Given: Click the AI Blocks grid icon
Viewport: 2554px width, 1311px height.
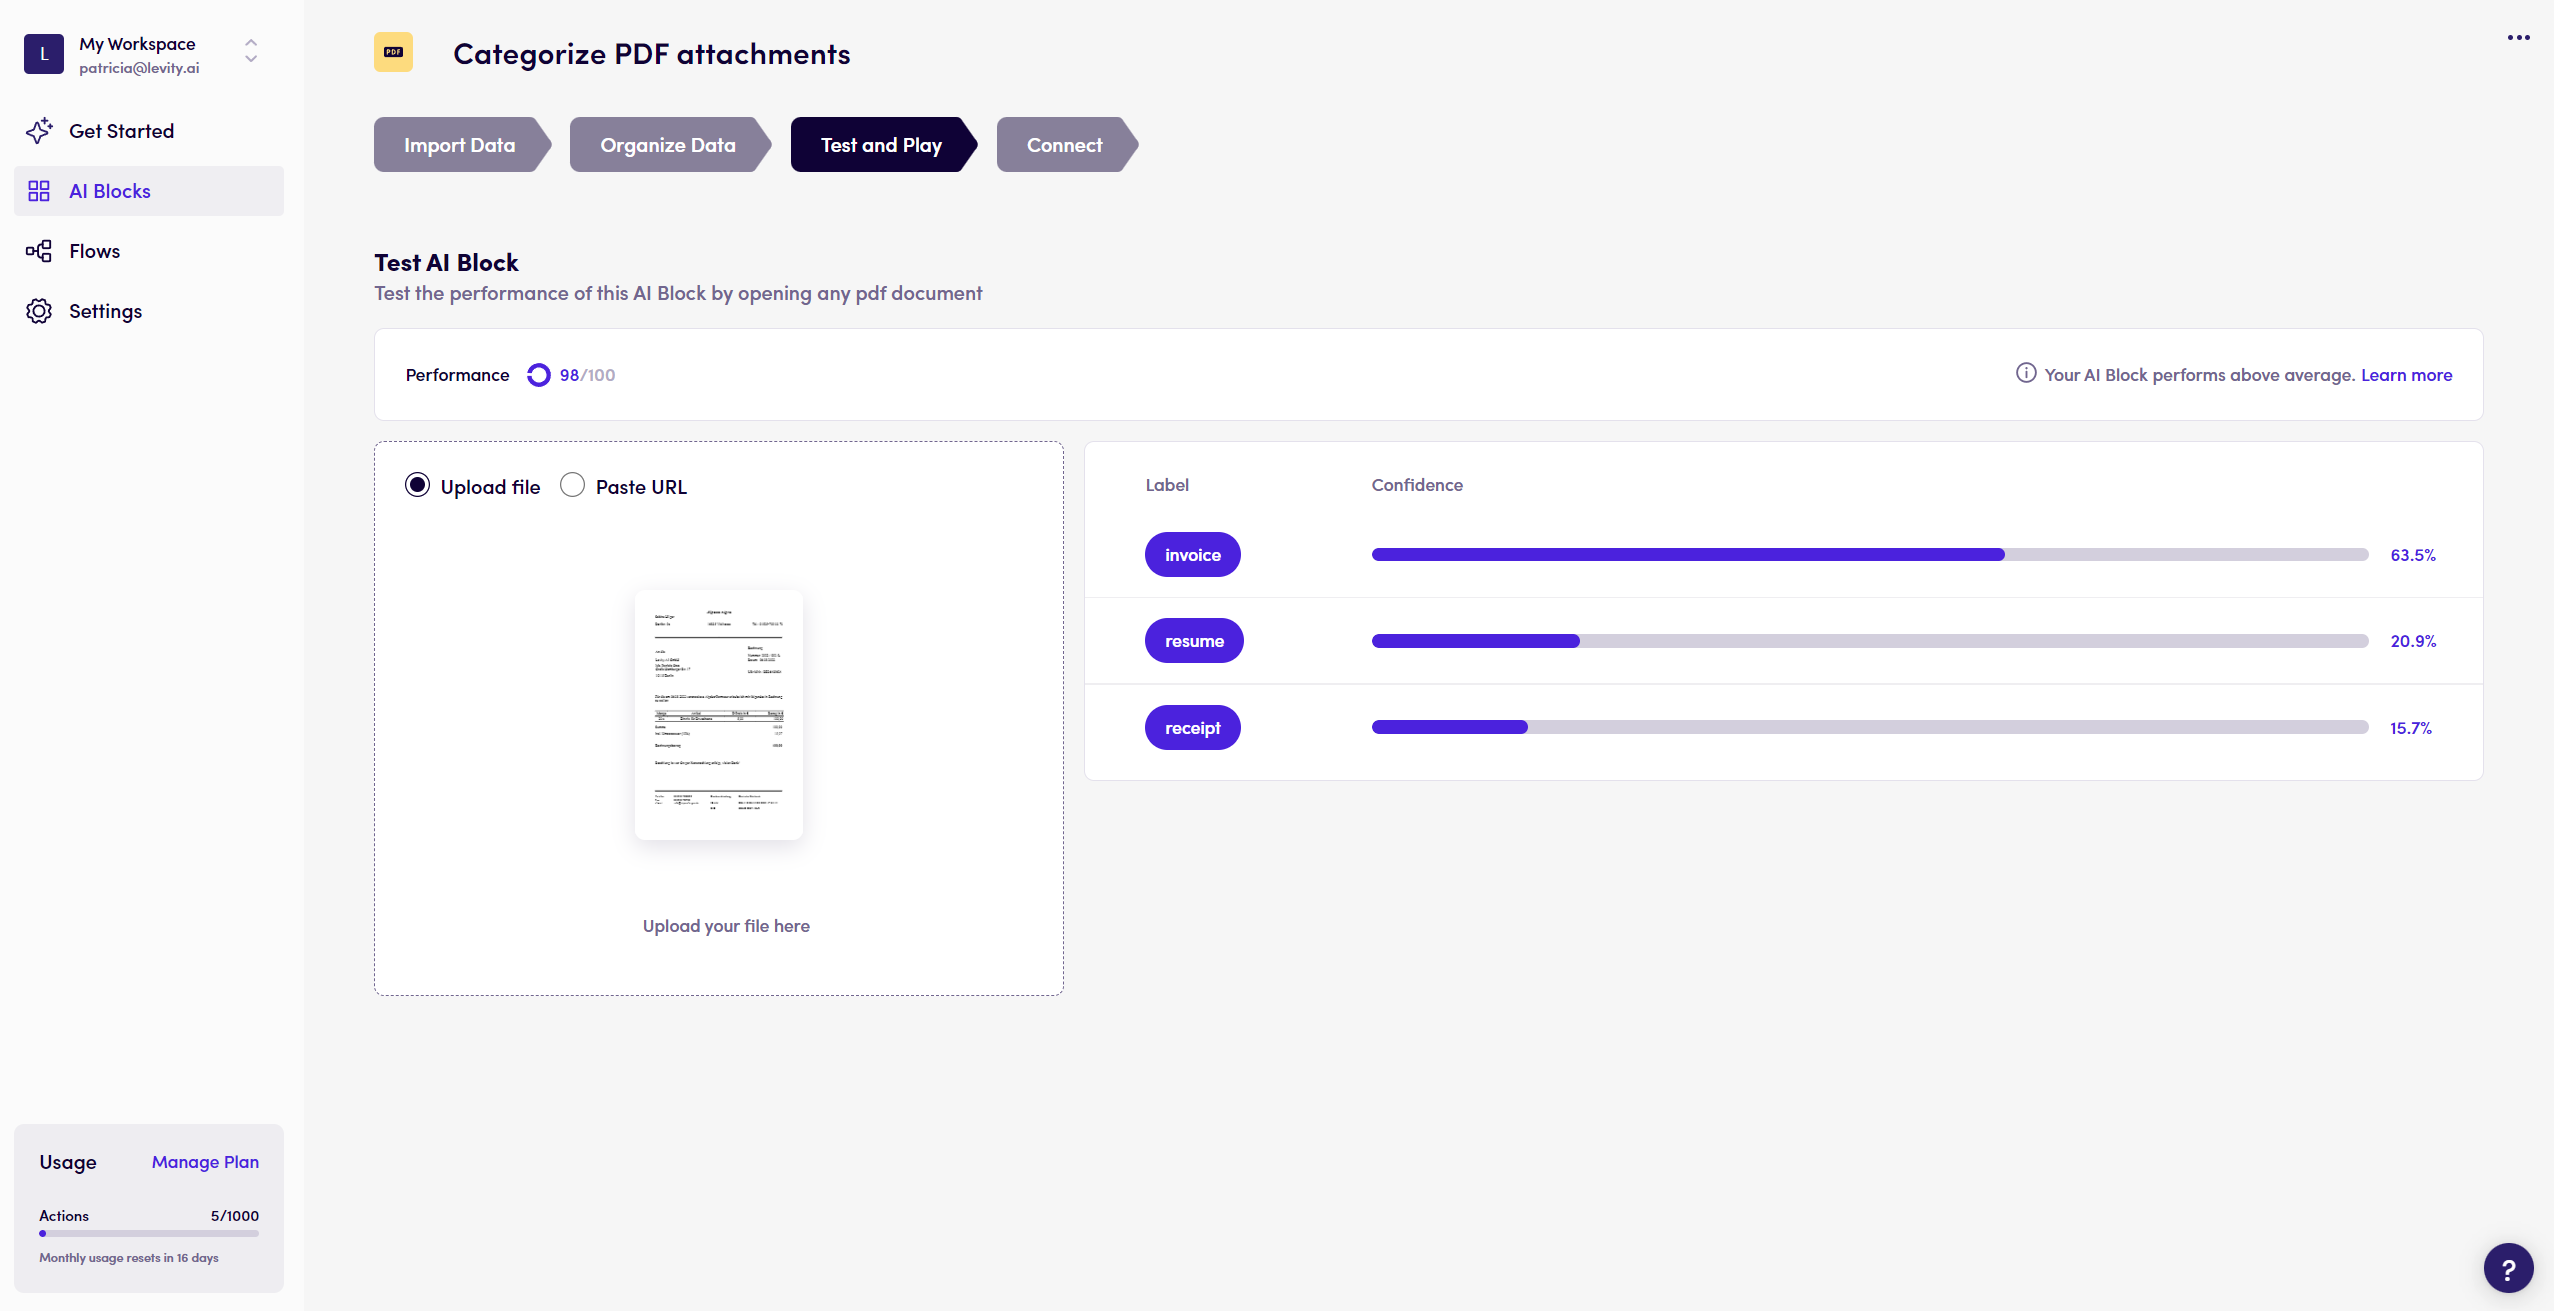Looking at the screenshot, I should click(39, 191).
